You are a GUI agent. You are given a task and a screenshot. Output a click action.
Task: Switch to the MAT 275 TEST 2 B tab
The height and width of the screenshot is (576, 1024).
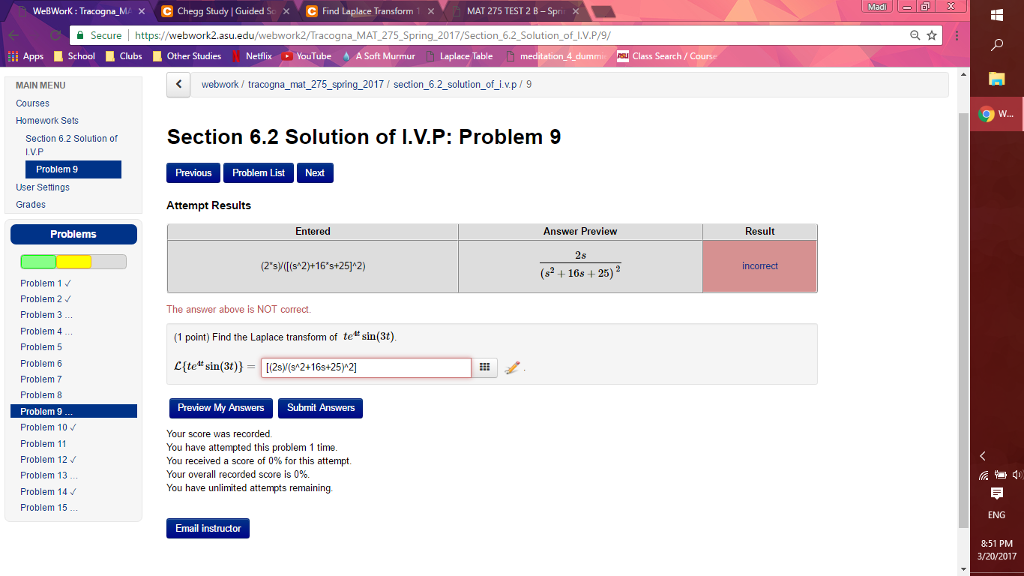coord(516,11)
